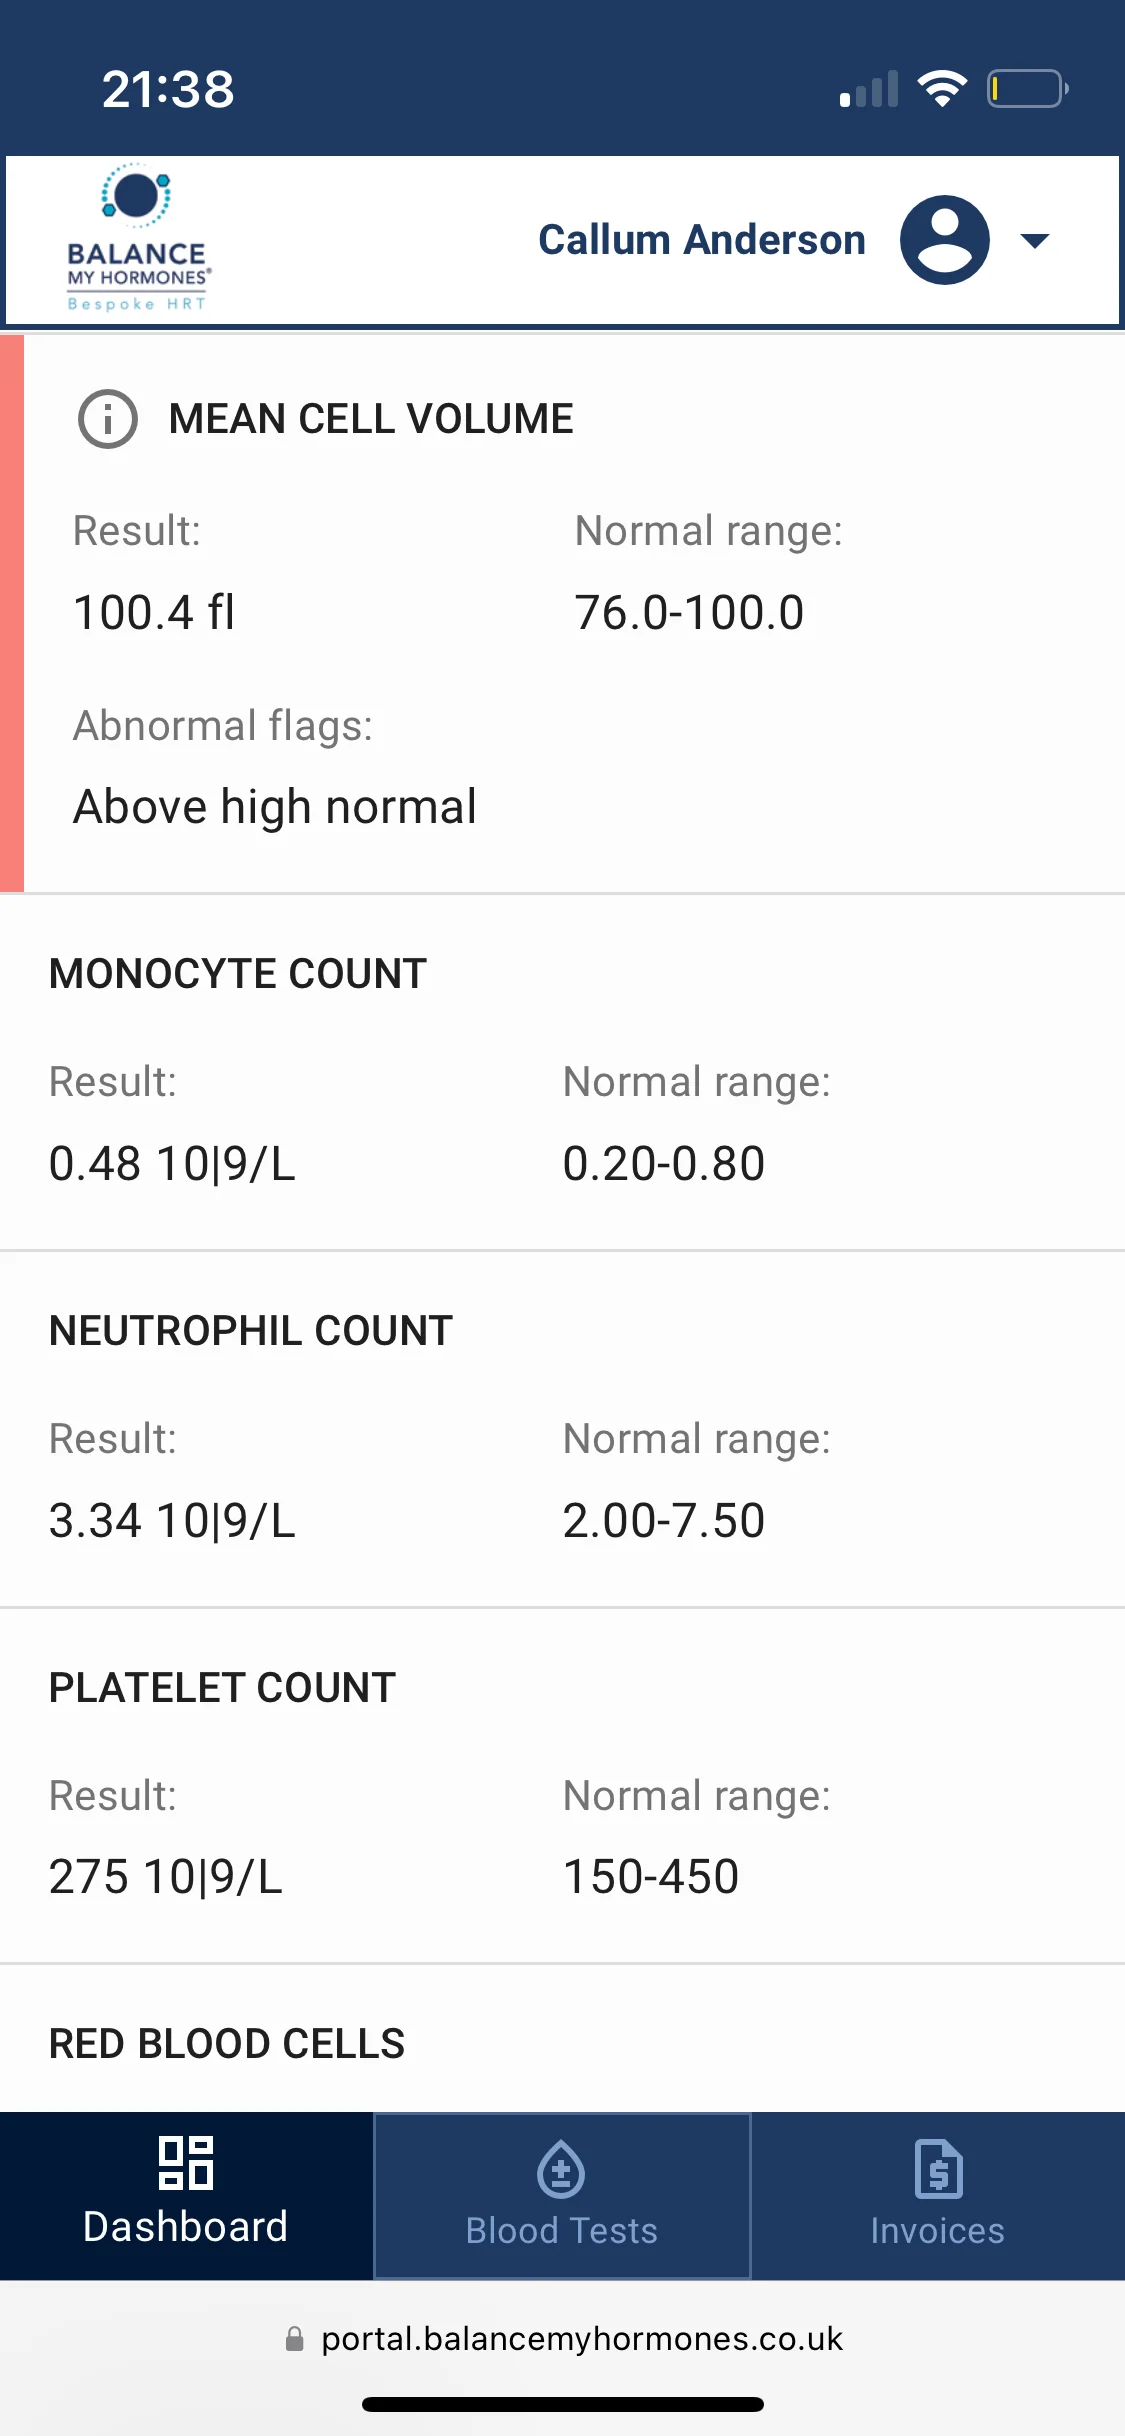Expand the account dropdown arrow

click(1034, 241)
